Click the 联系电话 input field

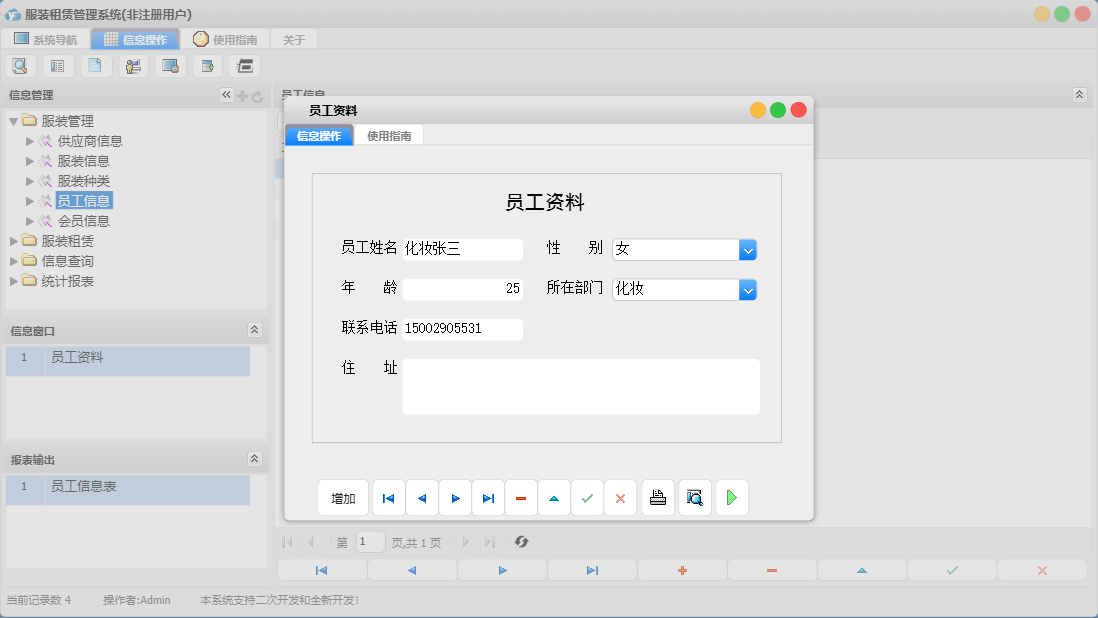tap(462, 328)
